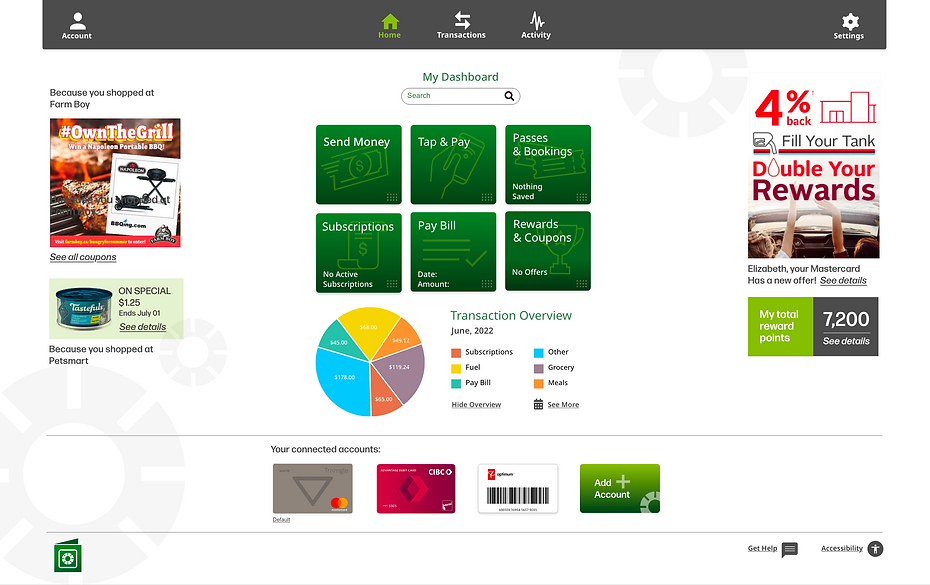Select the PC Optimum barcode card
This screenshot has height=585, width=930.
[518, 488]
